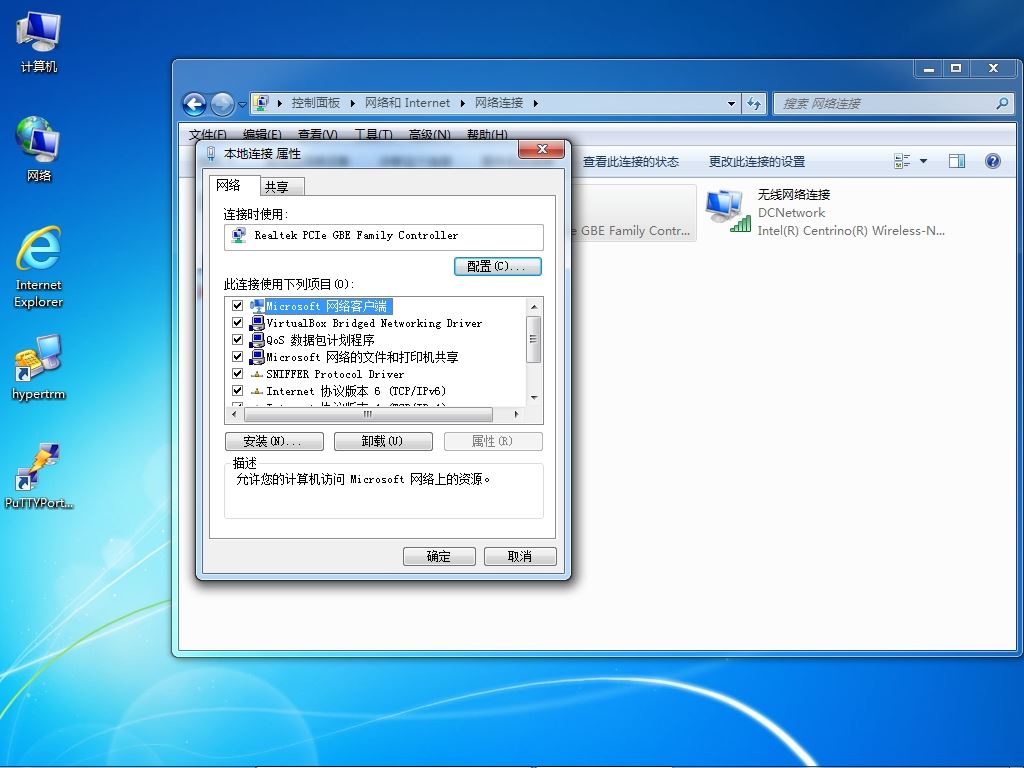Uncheck VirtualBox Bridged Networking Driver checkbox
This screenshot has height=768, width=1024.
tap(237, 323)
